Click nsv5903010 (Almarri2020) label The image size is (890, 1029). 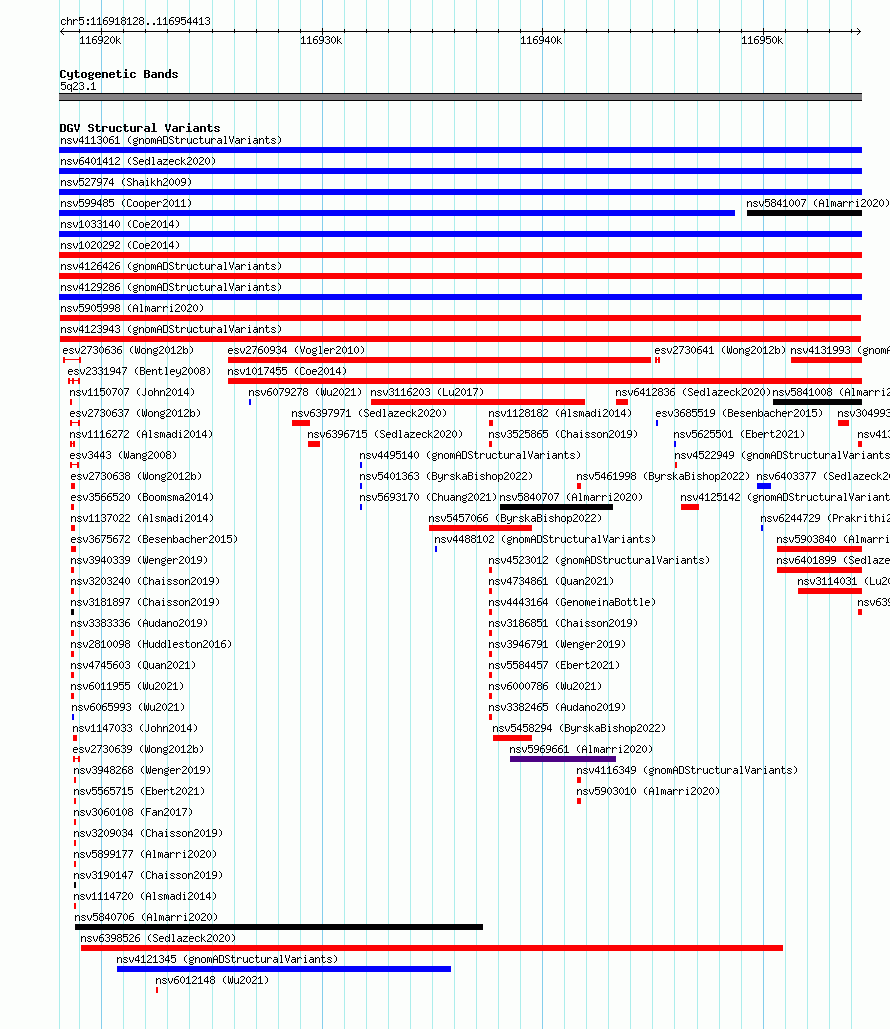pyautogui.click(x=648, y=791)
